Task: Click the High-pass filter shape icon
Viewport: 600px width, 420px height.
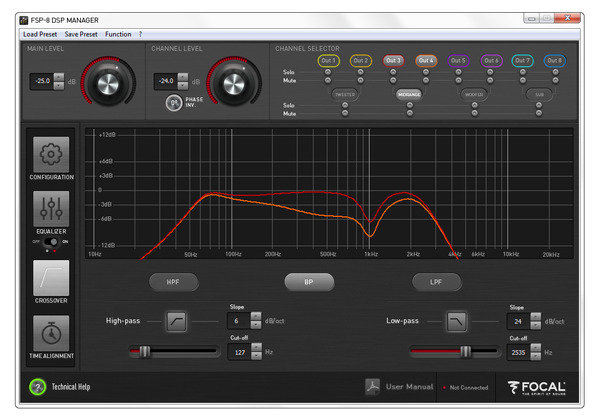Action: coord(176,321)
